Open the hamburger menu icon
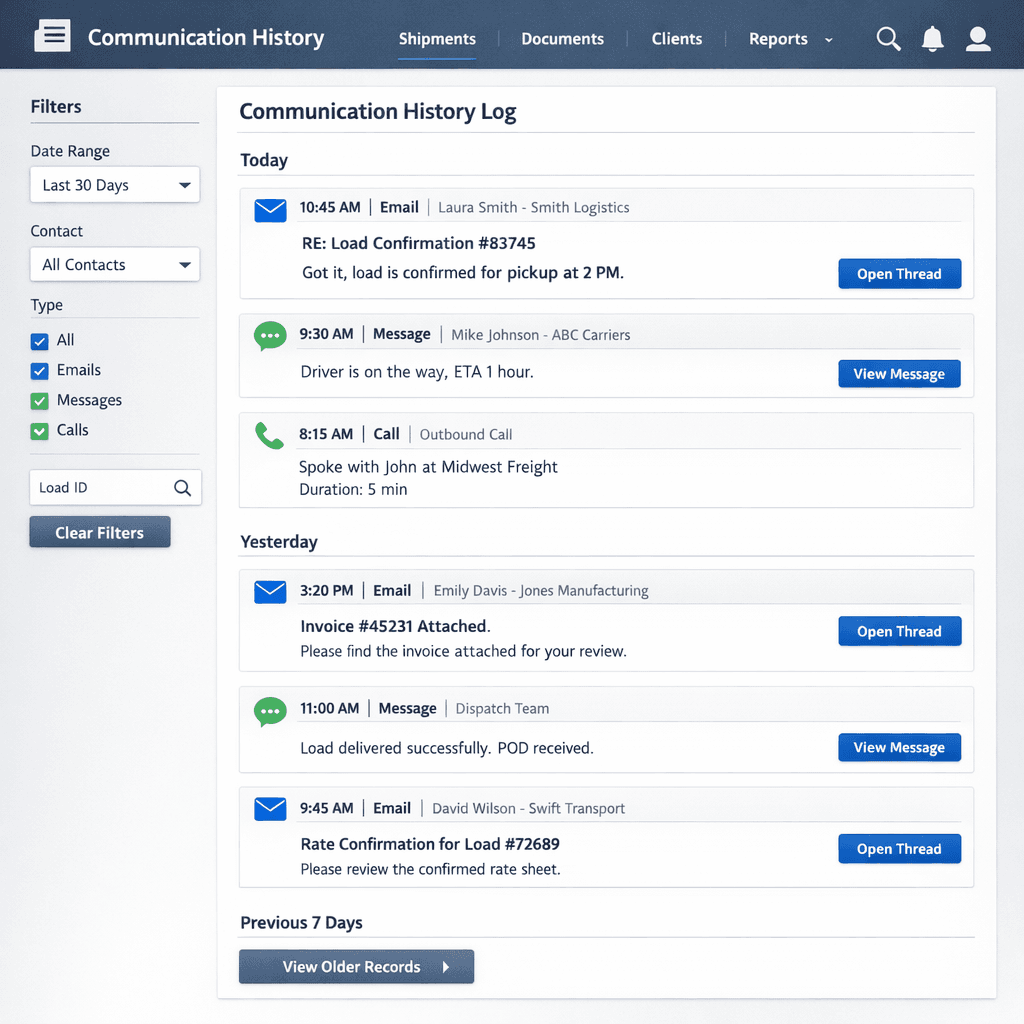1024x1024 pixels. click(52, 35)
